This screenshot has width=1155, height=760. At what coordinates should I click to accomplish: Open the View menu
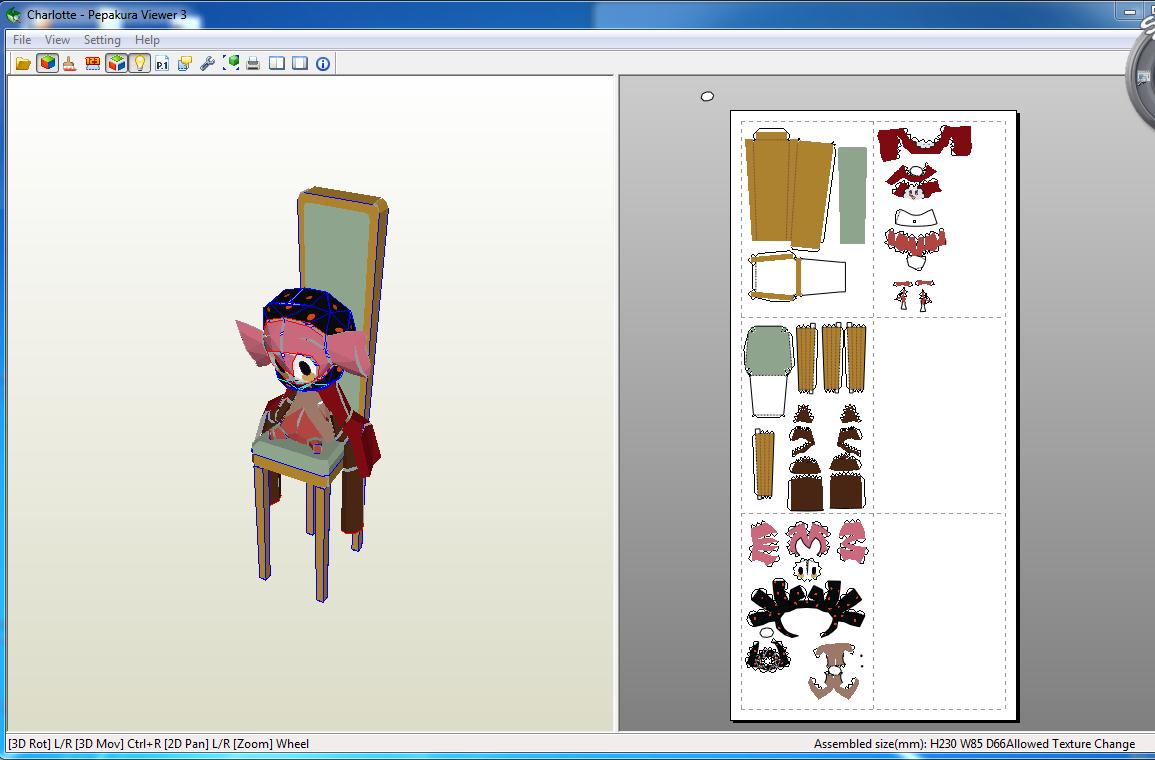click(57, 40)
